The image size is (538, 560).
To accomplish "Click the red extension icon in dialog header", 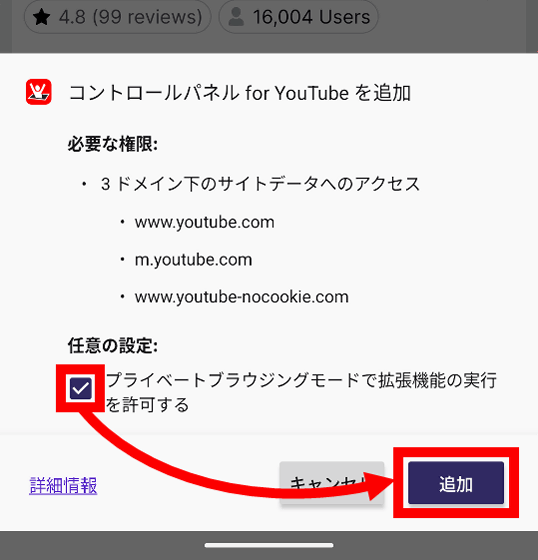I will pyautogui.click(x=39, y=92).
